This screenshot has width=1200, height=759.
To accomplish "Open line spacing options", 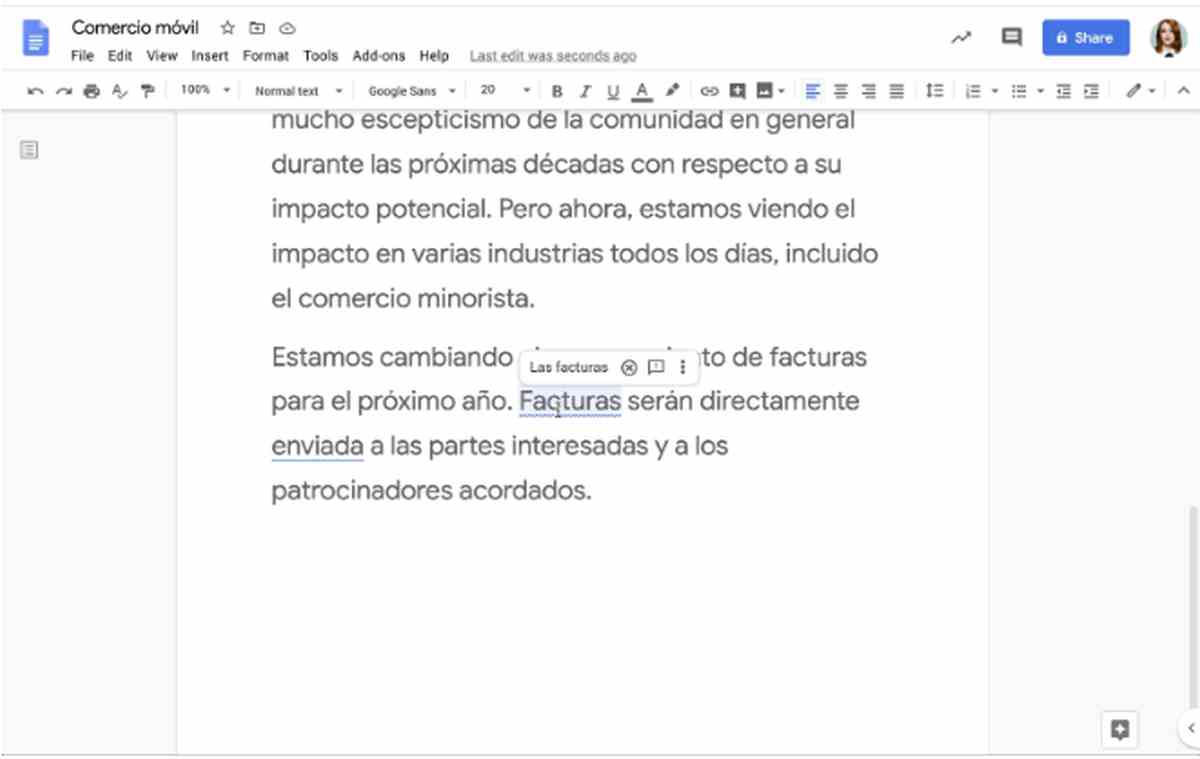I will tap(935, 90).
